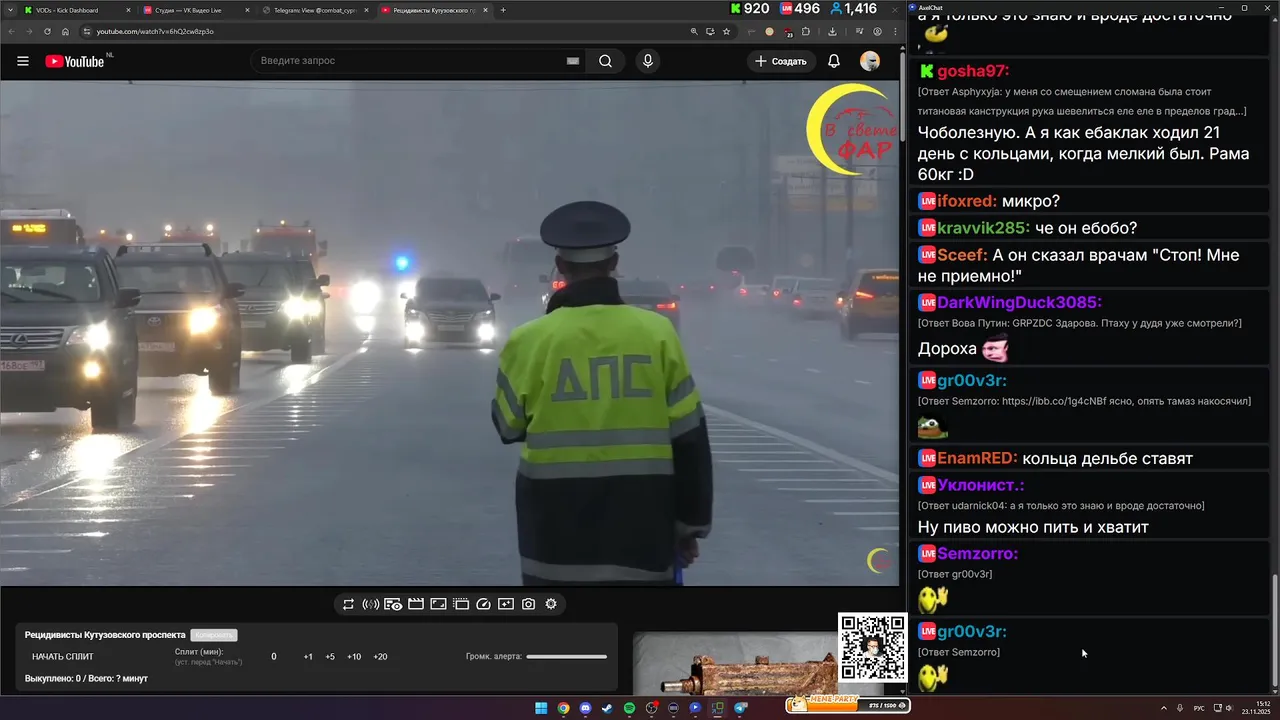1280x720 pixels.
Task: Click the audio broadcast waves icon
Action: point(370,604)
